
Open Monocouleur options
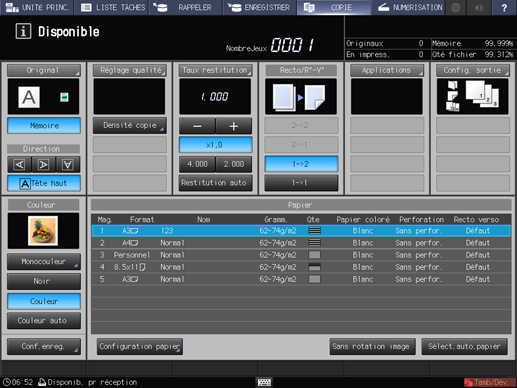coord(44,262)
